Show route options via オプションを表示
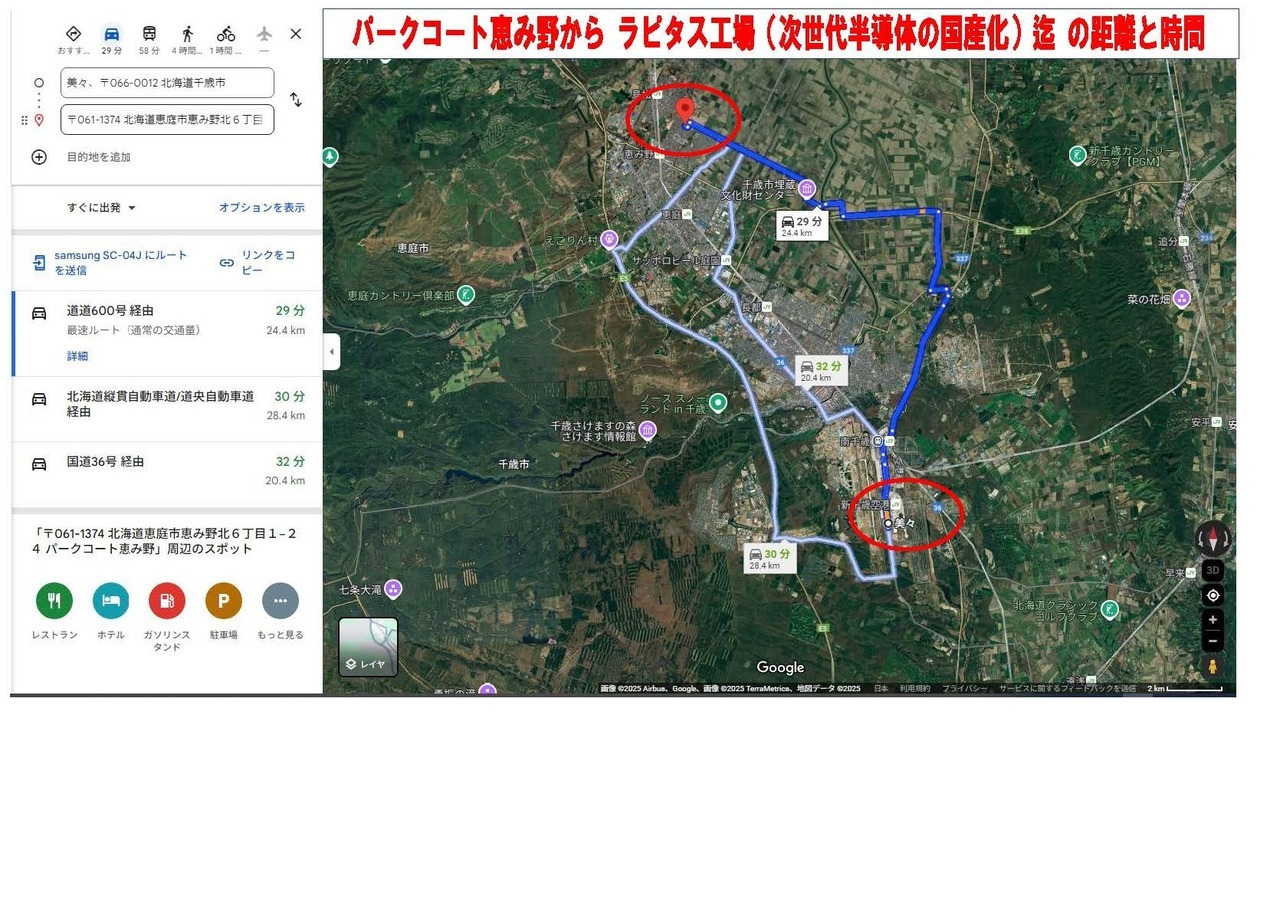 262,208
